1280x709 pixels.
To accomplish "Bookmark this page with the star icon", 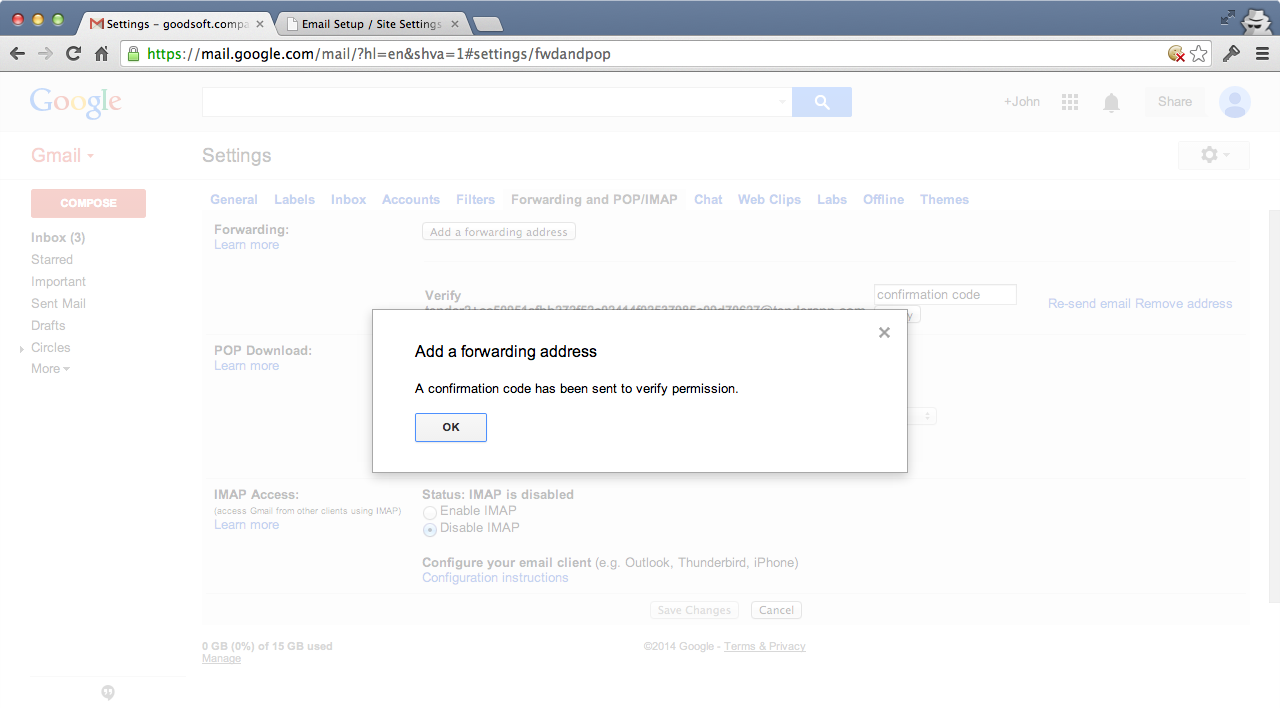I will click(1199, 54).
